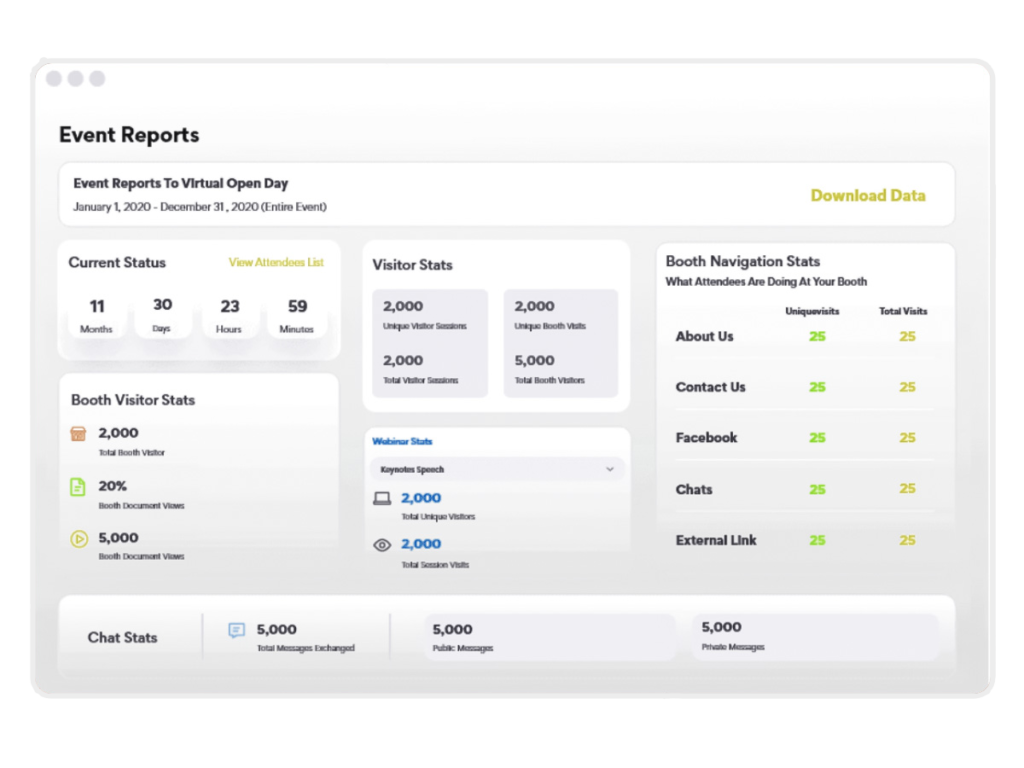Viewport: 1024px width, 768px height.
Task: Click Contact Us unique visits value 25
Action: pyautogui.click(x=818, y=387)
